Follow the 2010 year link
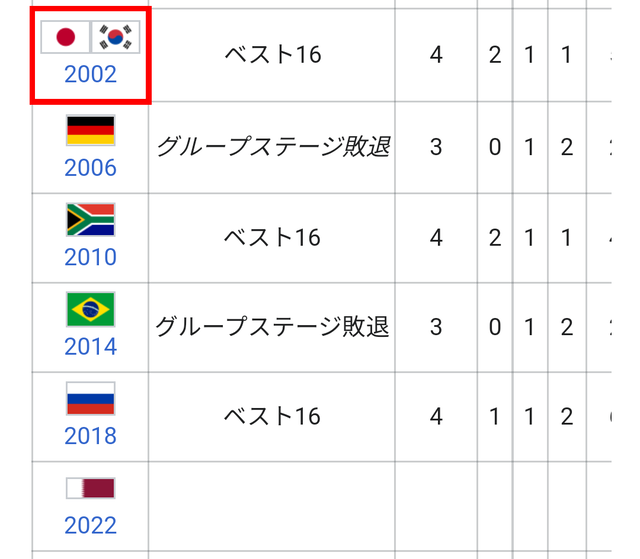This screenshot has width=640, height=559. 91,257
